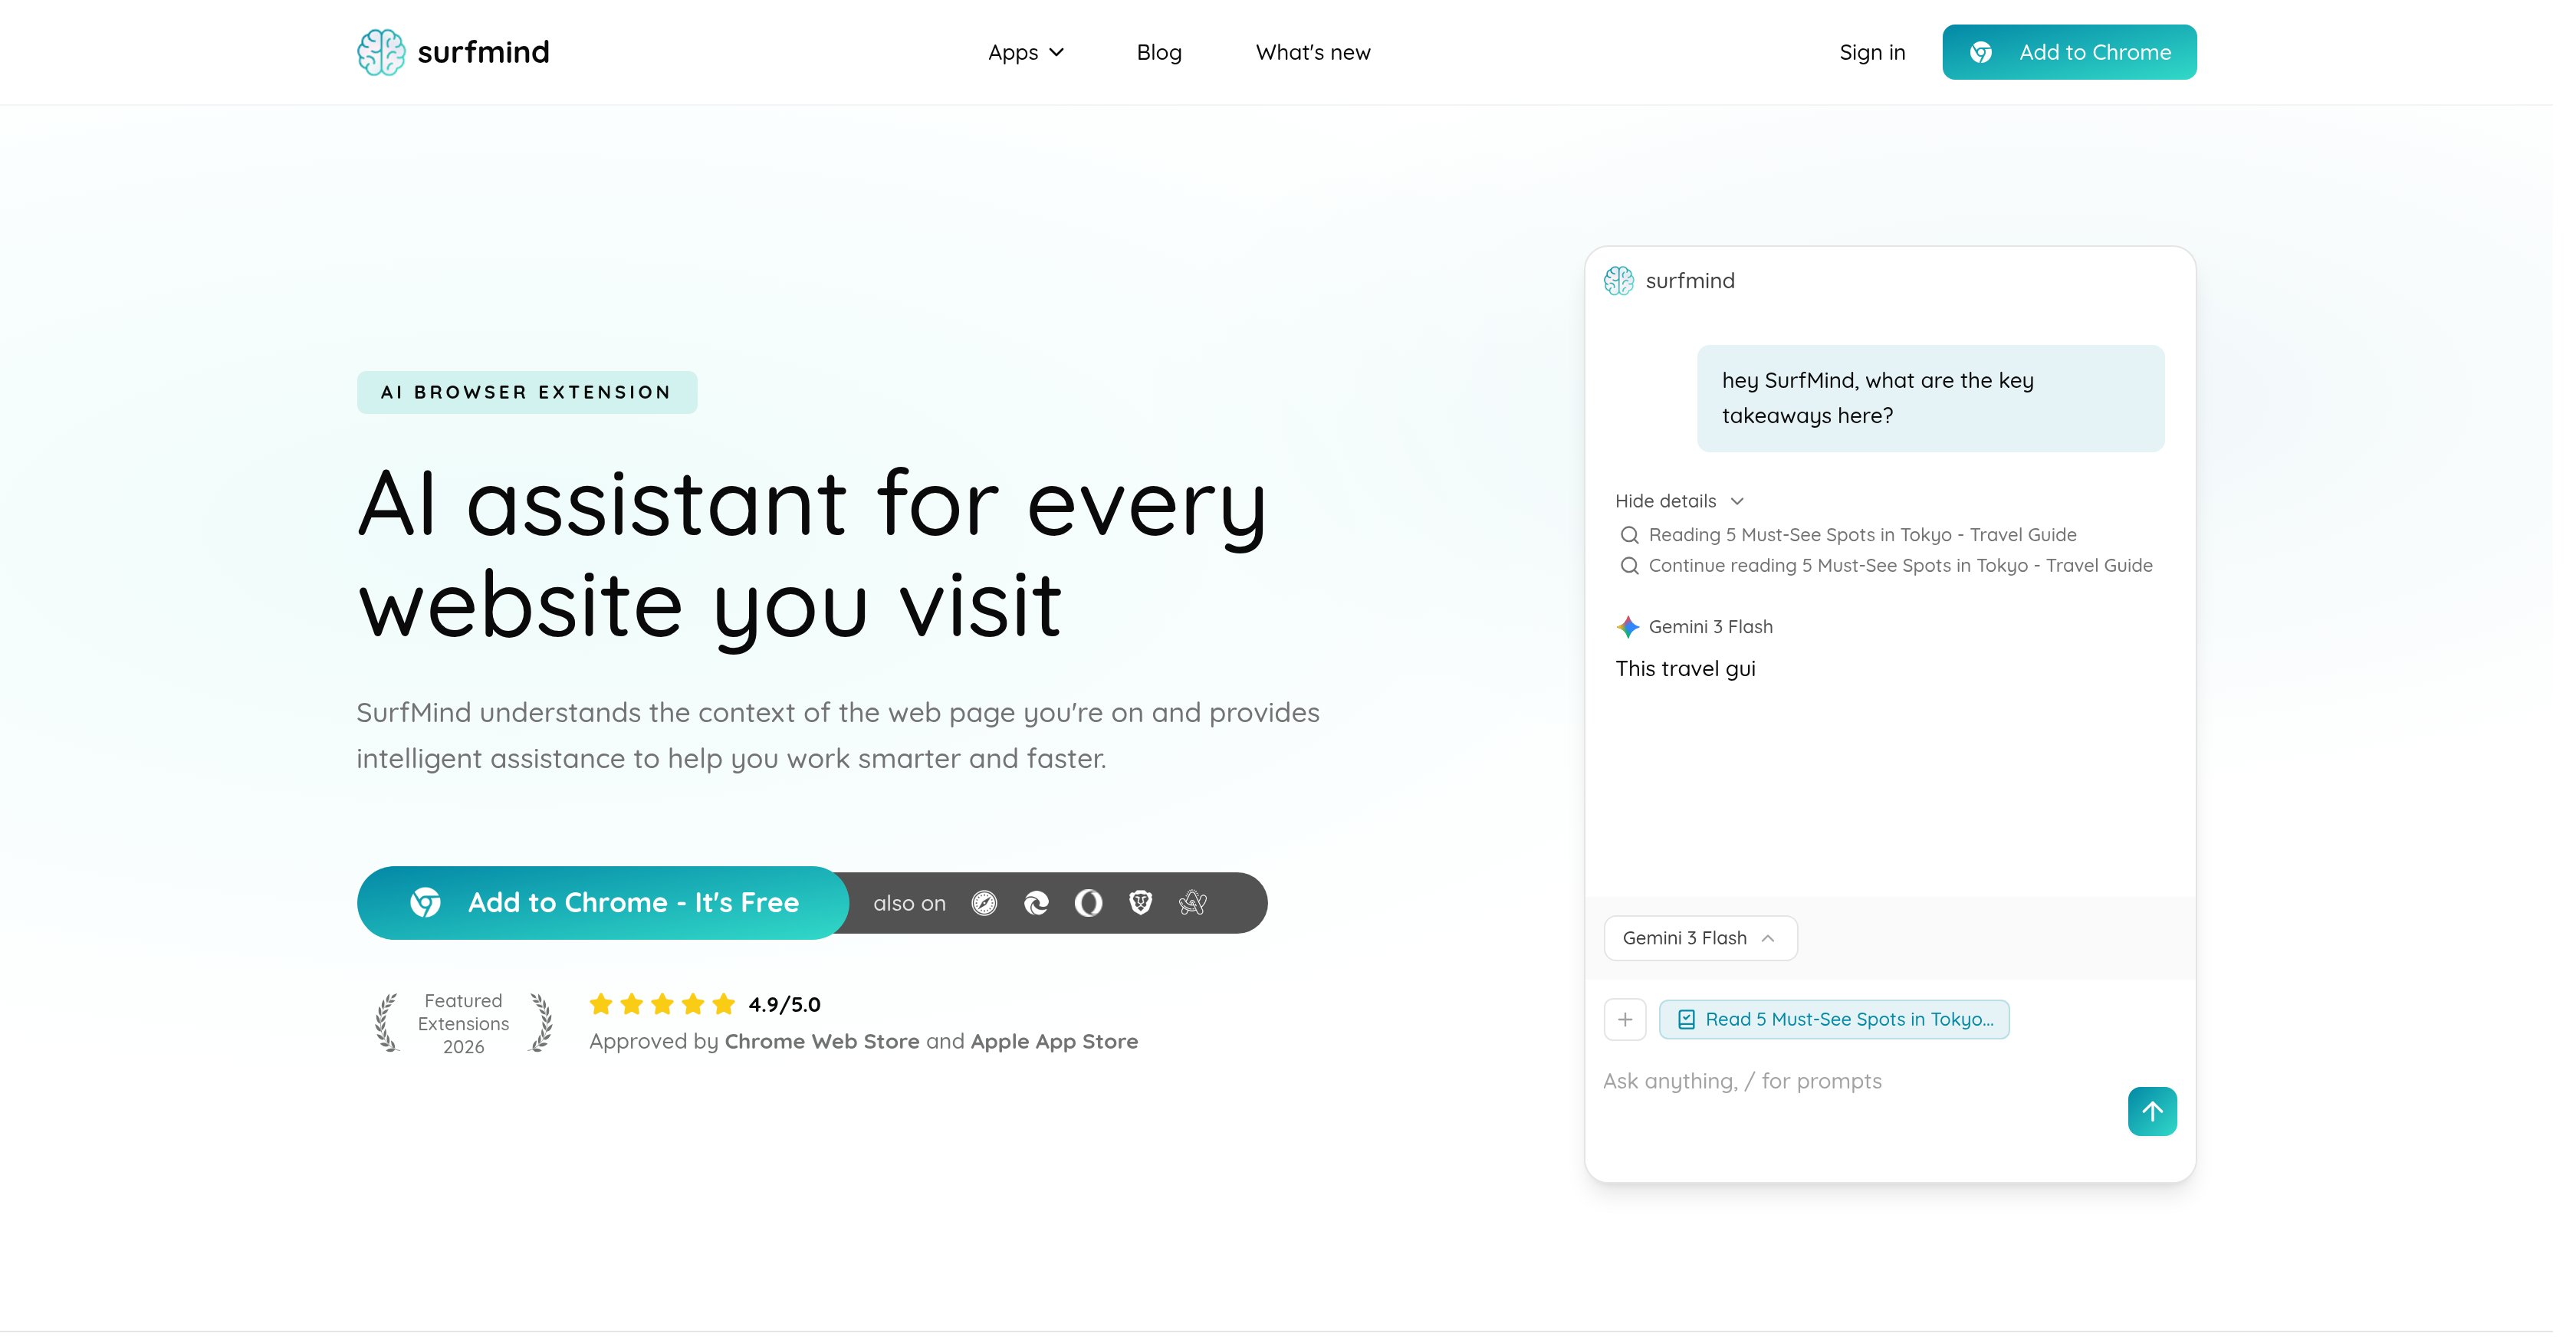Click the surfmind brain logo in header
Screen dimensions: 2576x1343
[x=381, y=52]
